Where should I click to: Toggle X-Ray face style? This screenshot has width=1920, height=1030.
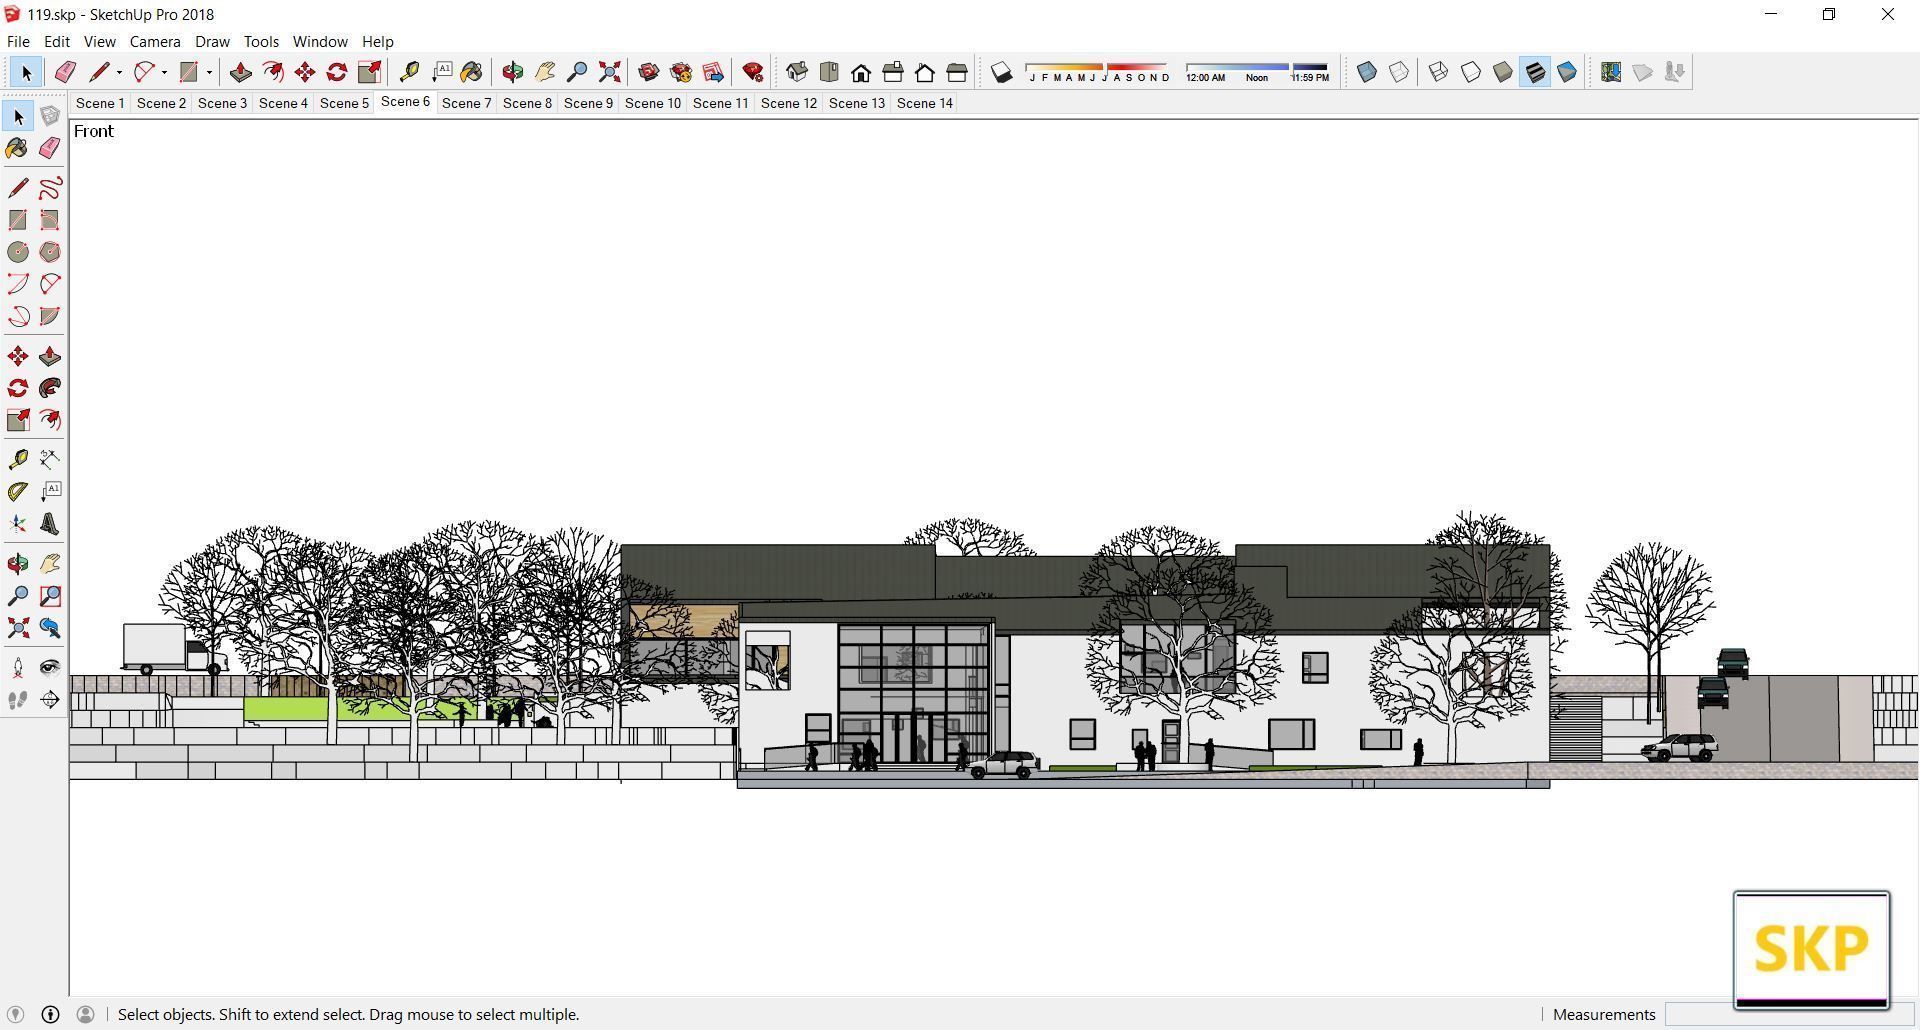(1366, 72)
